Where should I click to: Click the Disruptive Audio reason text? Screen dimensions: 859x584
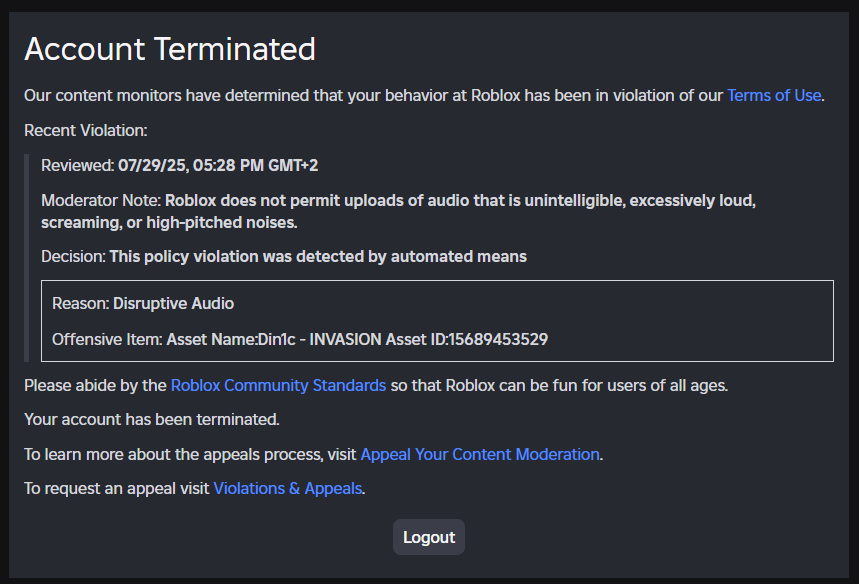coord(173,303)
